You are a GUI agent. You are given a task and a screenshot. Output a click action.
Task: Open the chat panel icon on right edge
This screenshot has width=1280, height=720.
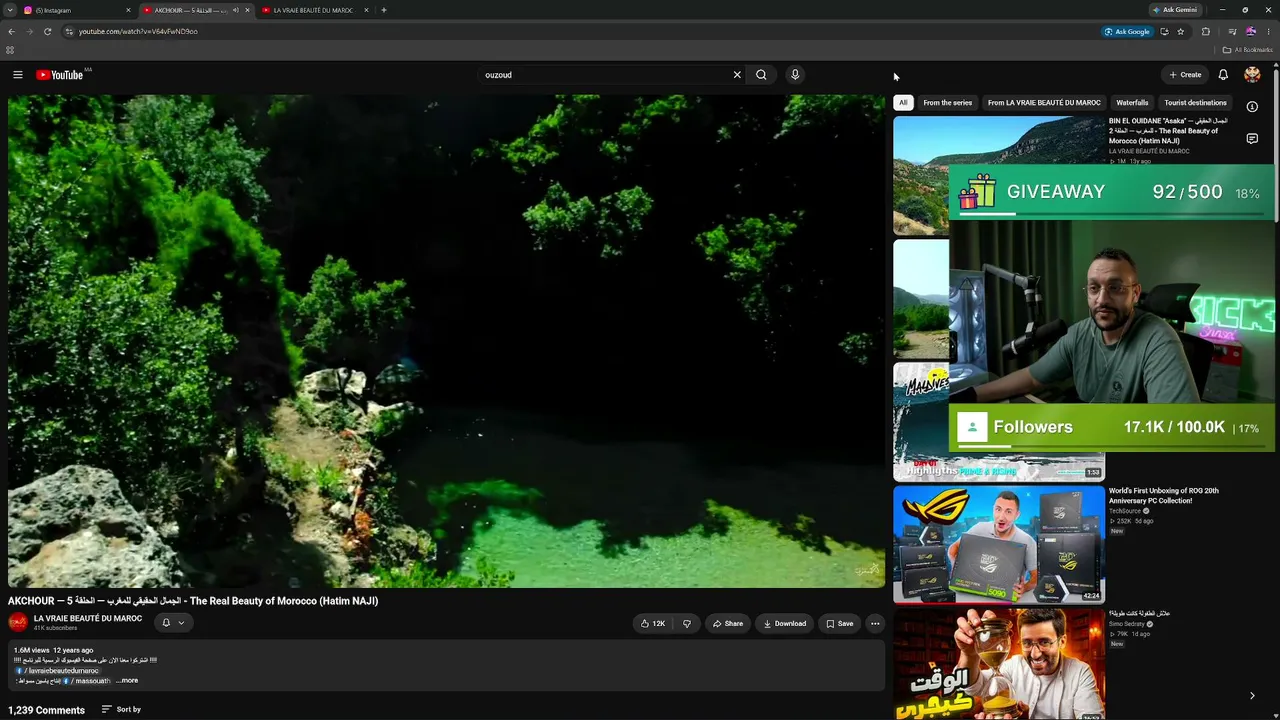[1252, 139]
